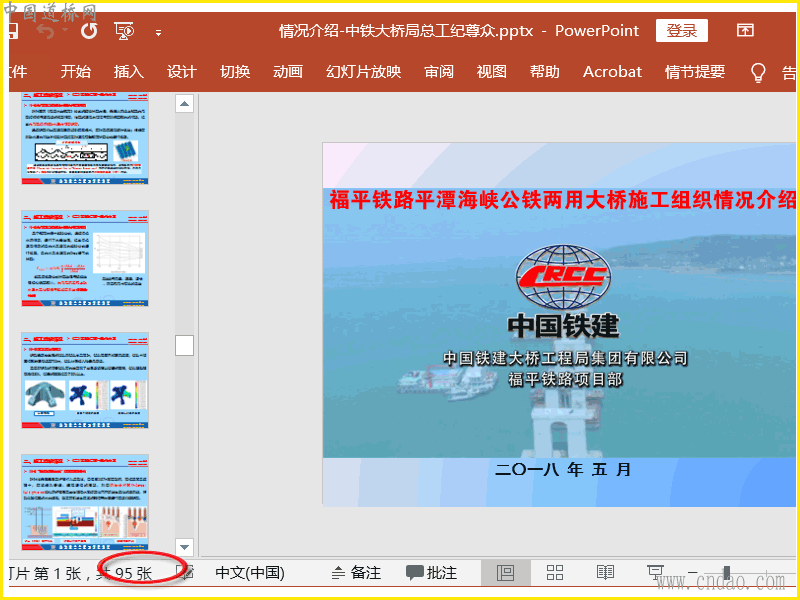Click the 中国铁建 text on slide
800x600 pixels.
pos(563,326)
